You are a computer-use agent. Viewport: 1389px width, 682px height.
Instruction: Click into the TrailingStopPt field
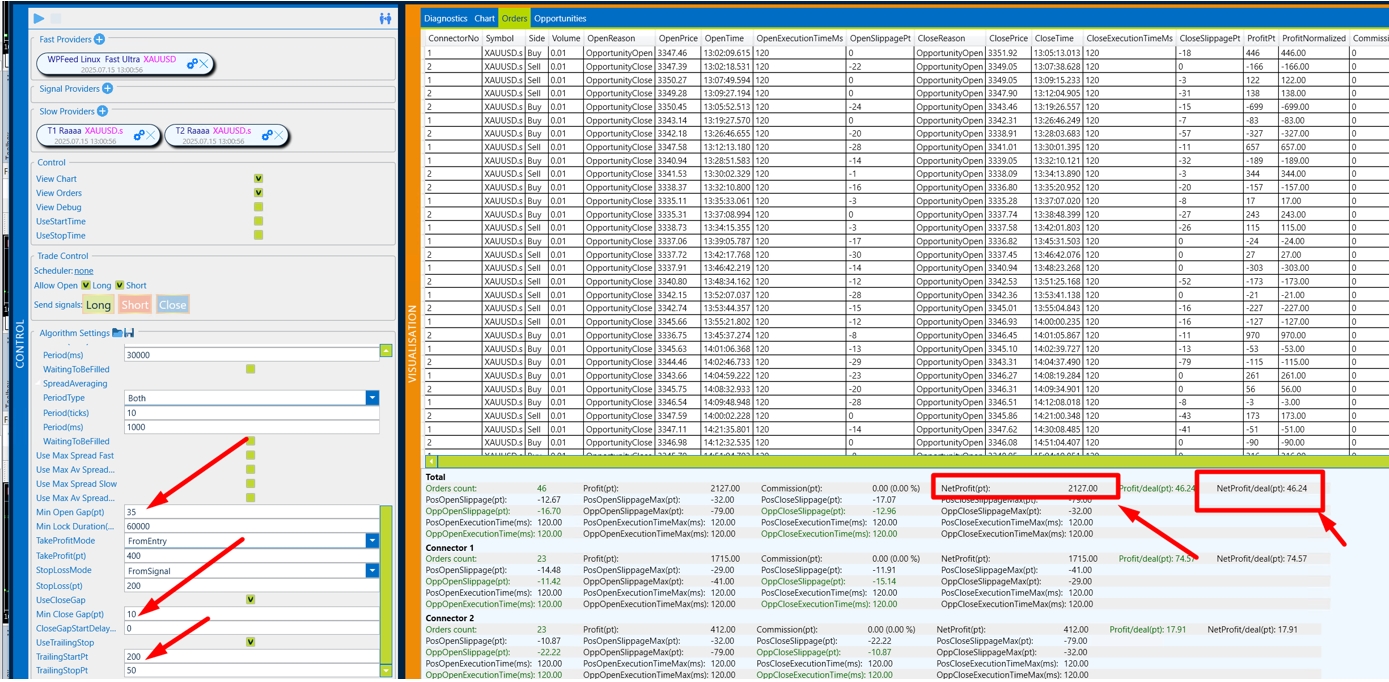251,670
